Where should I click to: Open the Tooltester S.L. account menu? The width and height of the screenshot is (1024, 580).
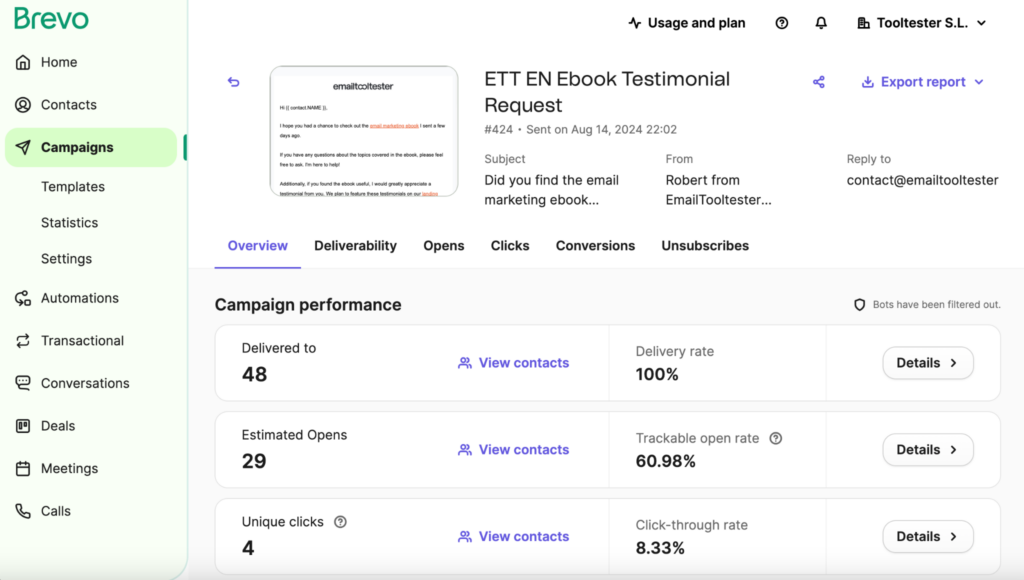(921, 22)
